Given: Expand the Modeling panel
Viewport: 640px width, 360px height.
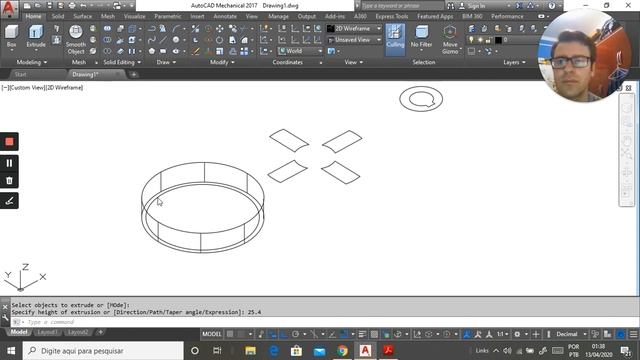Looking at the screenshot, I should pos(31,62).
